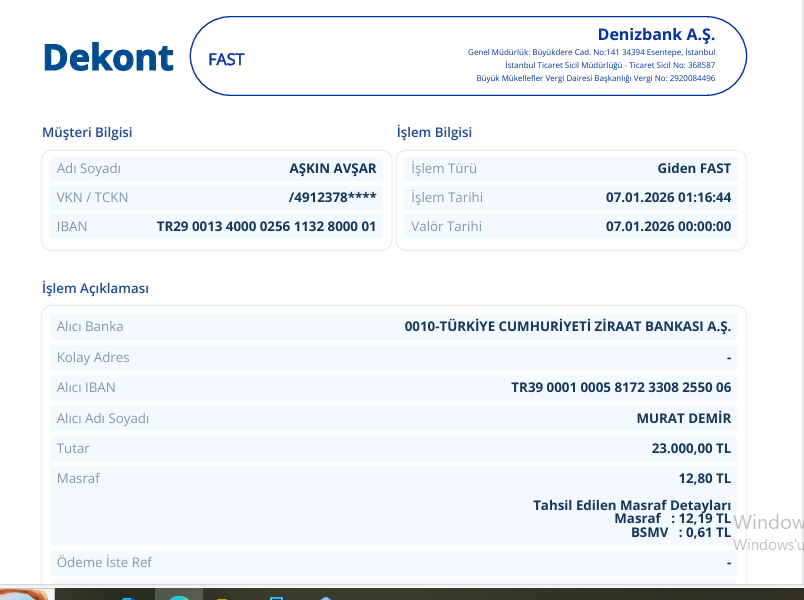804x600 pixels.
Task: Click the Genel Müdürlük address line
Action: (591, 52)
